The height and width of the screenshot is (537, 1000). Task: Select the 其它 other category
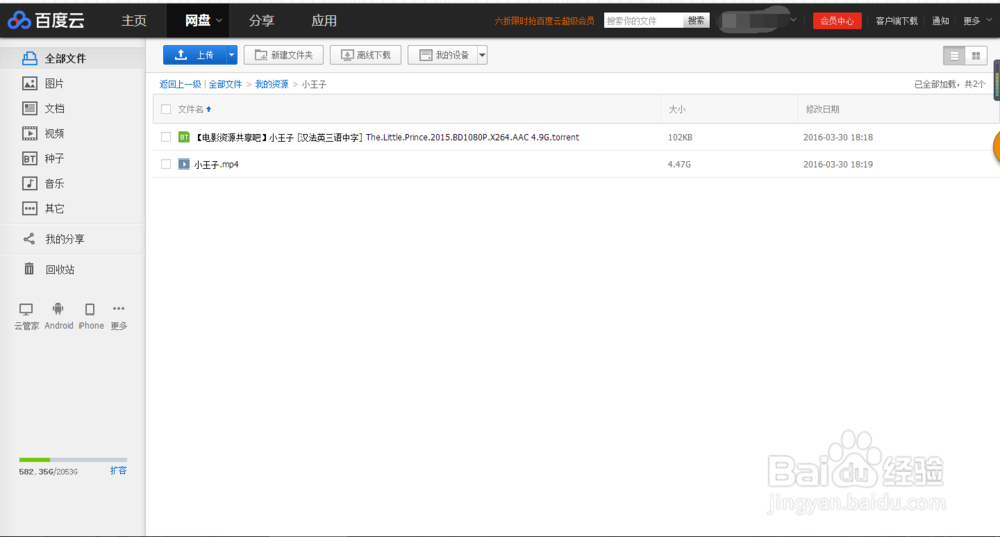tap(42, 209)
